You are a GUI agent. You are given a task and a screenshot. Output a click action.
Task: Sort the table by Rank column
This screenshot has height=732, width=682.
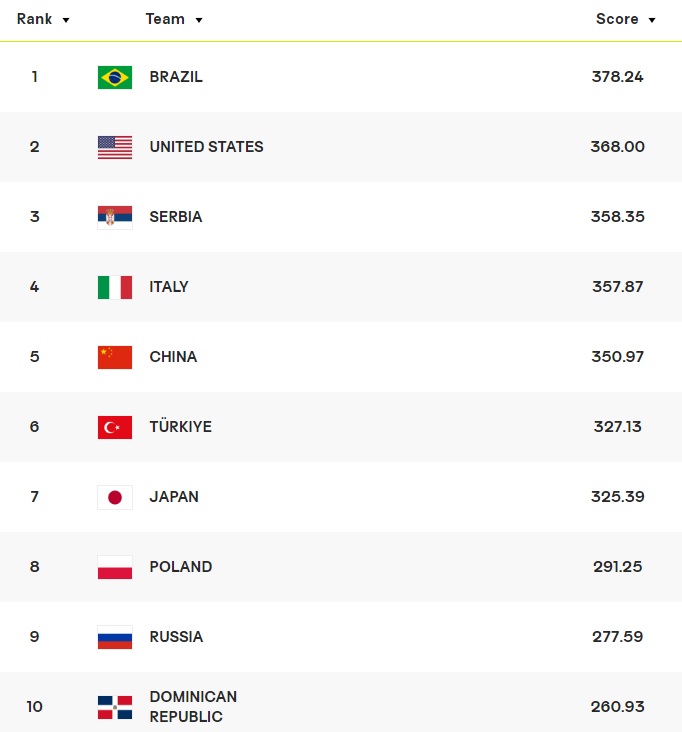pyautogui.click(x=43, y=19)
